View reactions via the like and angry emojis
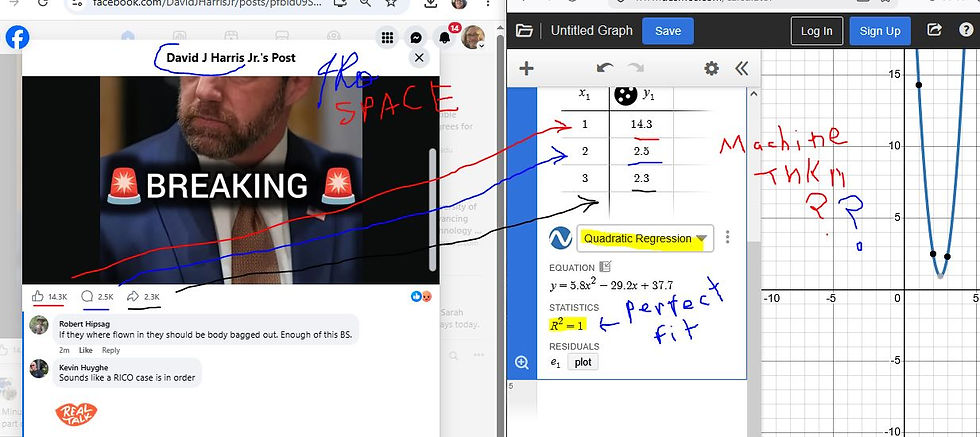 [421, 296]
